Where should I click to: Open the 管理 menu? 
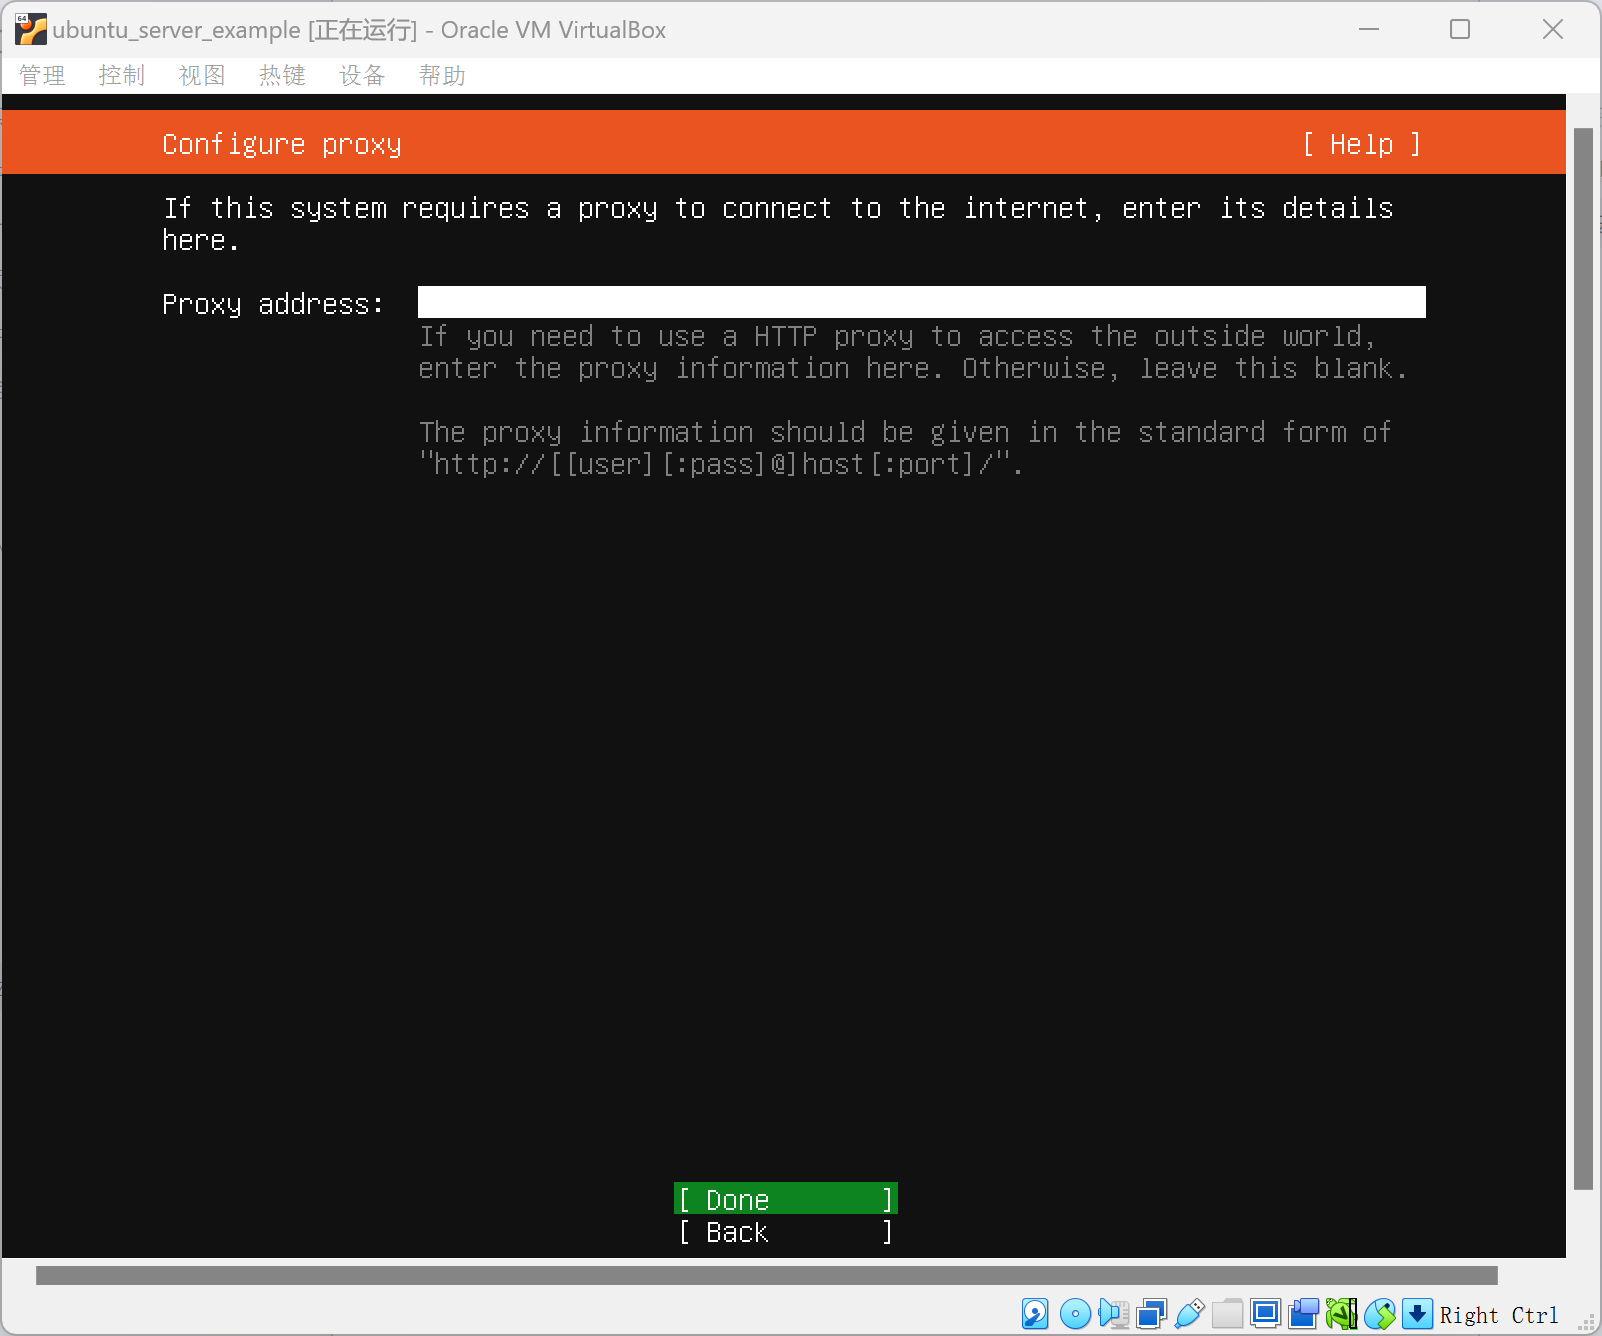coord(42,76)
